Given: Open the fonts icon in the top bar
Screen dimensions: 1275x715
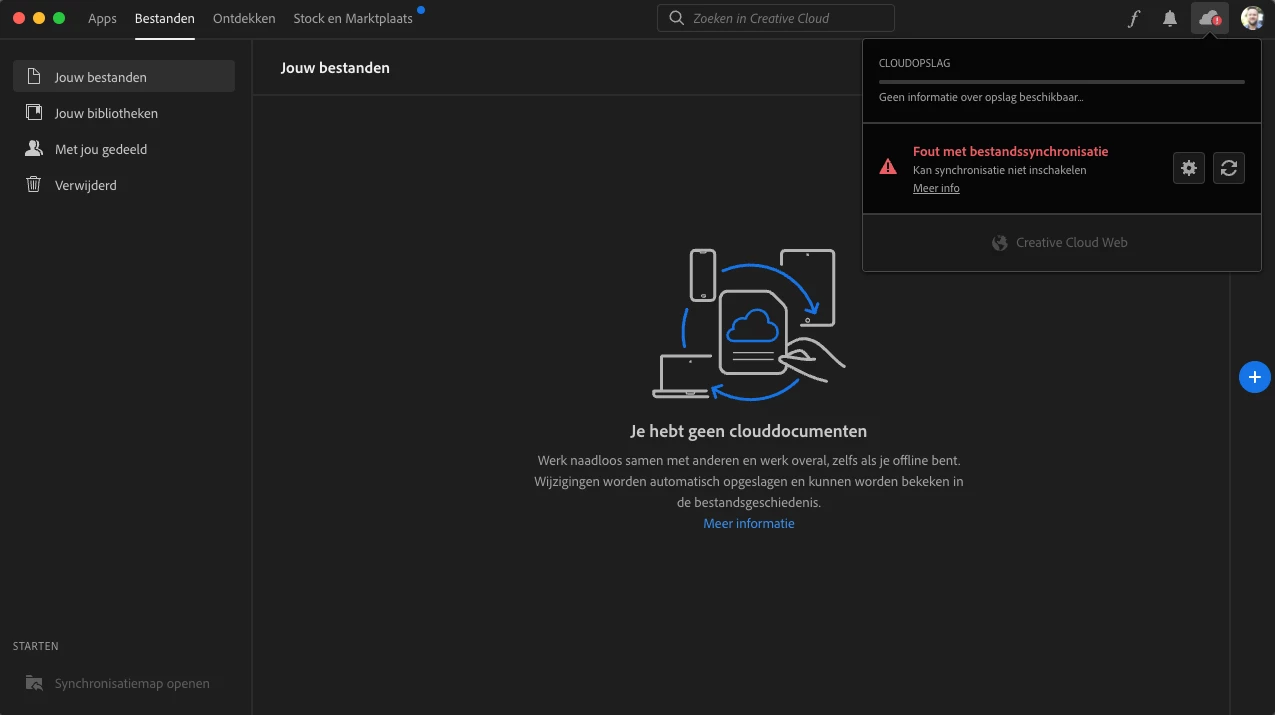Looking at the screenshot, I should tap(1133, 18).
